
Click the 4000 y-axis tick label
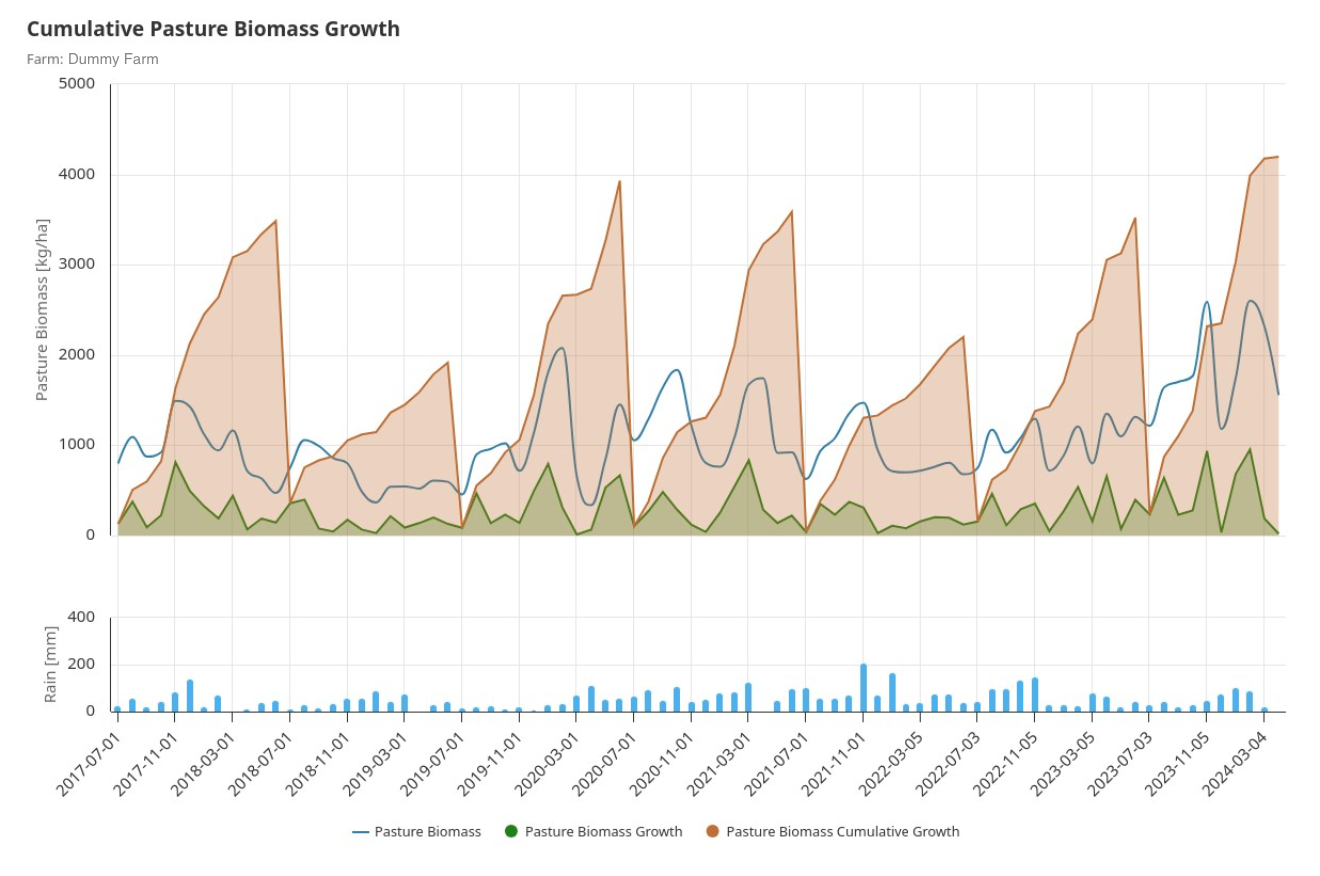click(x=78, y=175)
